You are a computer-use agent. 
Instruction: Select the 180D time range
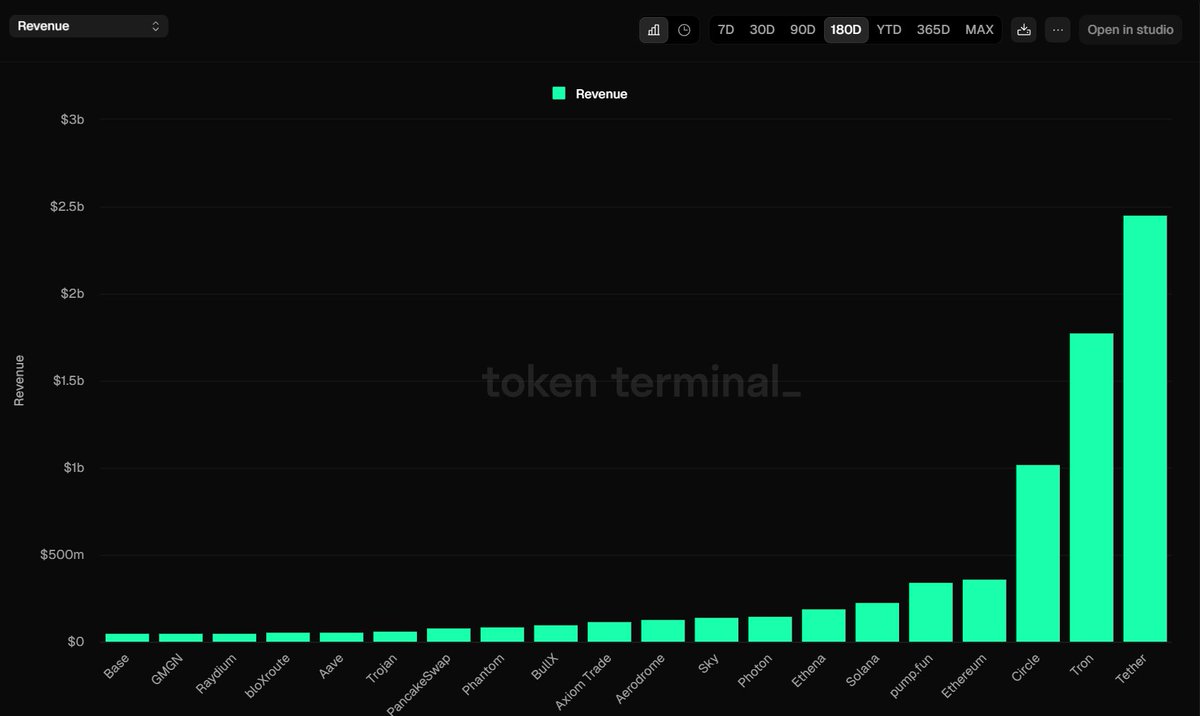[x=846, y=30]
